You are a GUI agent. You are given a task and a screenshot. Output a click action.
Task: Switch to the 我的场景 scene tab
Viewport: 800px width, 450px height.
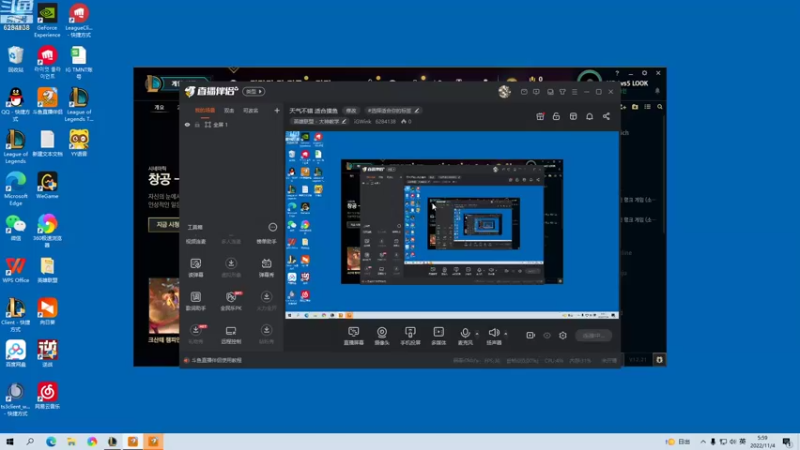coord(205,110)
